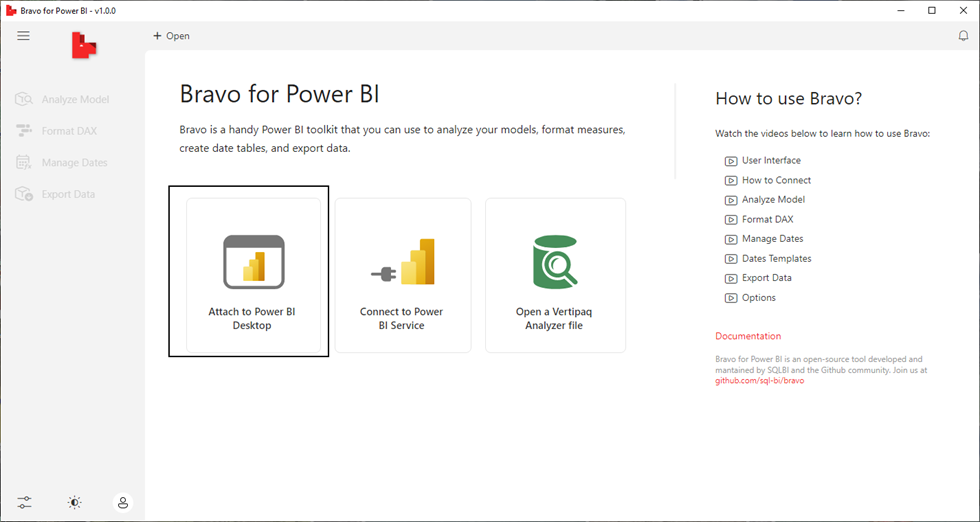Click the Analyze Model video icon
Screen dimensions: 980x522
pyautogui.click(x=731, y=200)
